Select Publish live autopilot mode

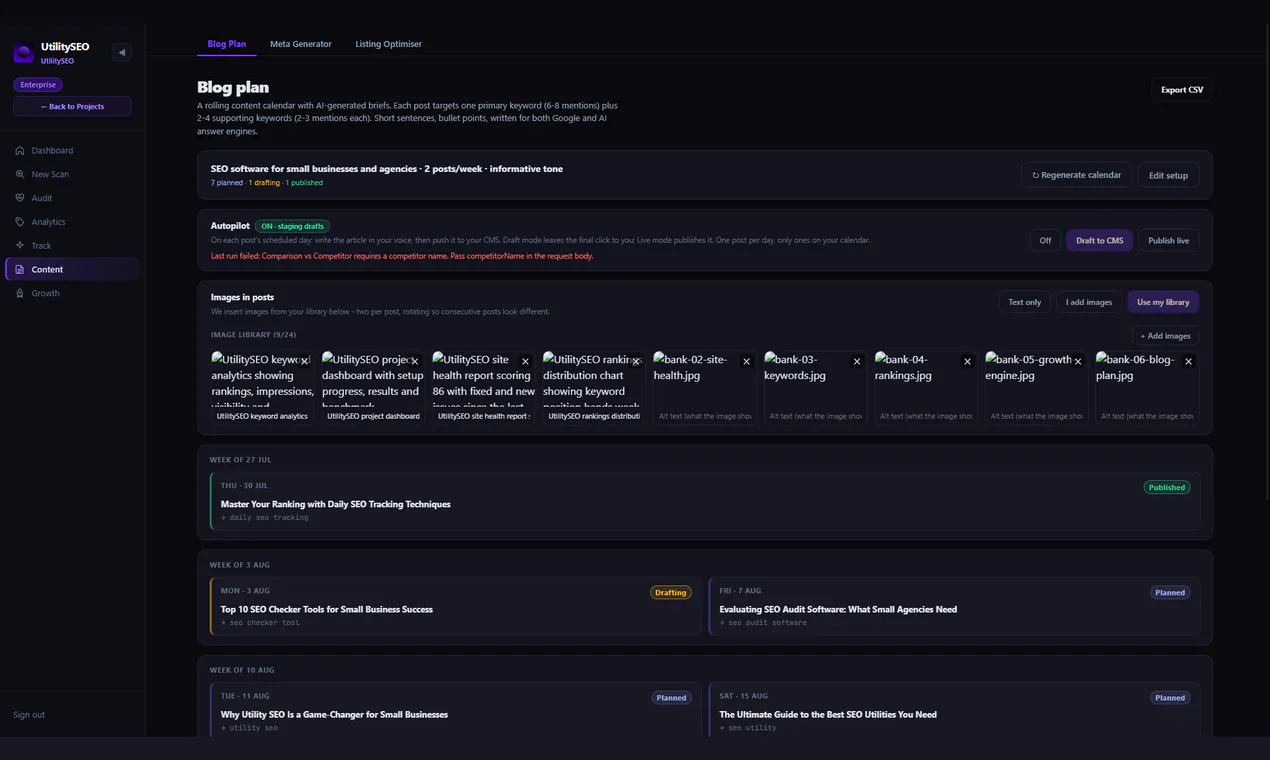[1168, 241]
